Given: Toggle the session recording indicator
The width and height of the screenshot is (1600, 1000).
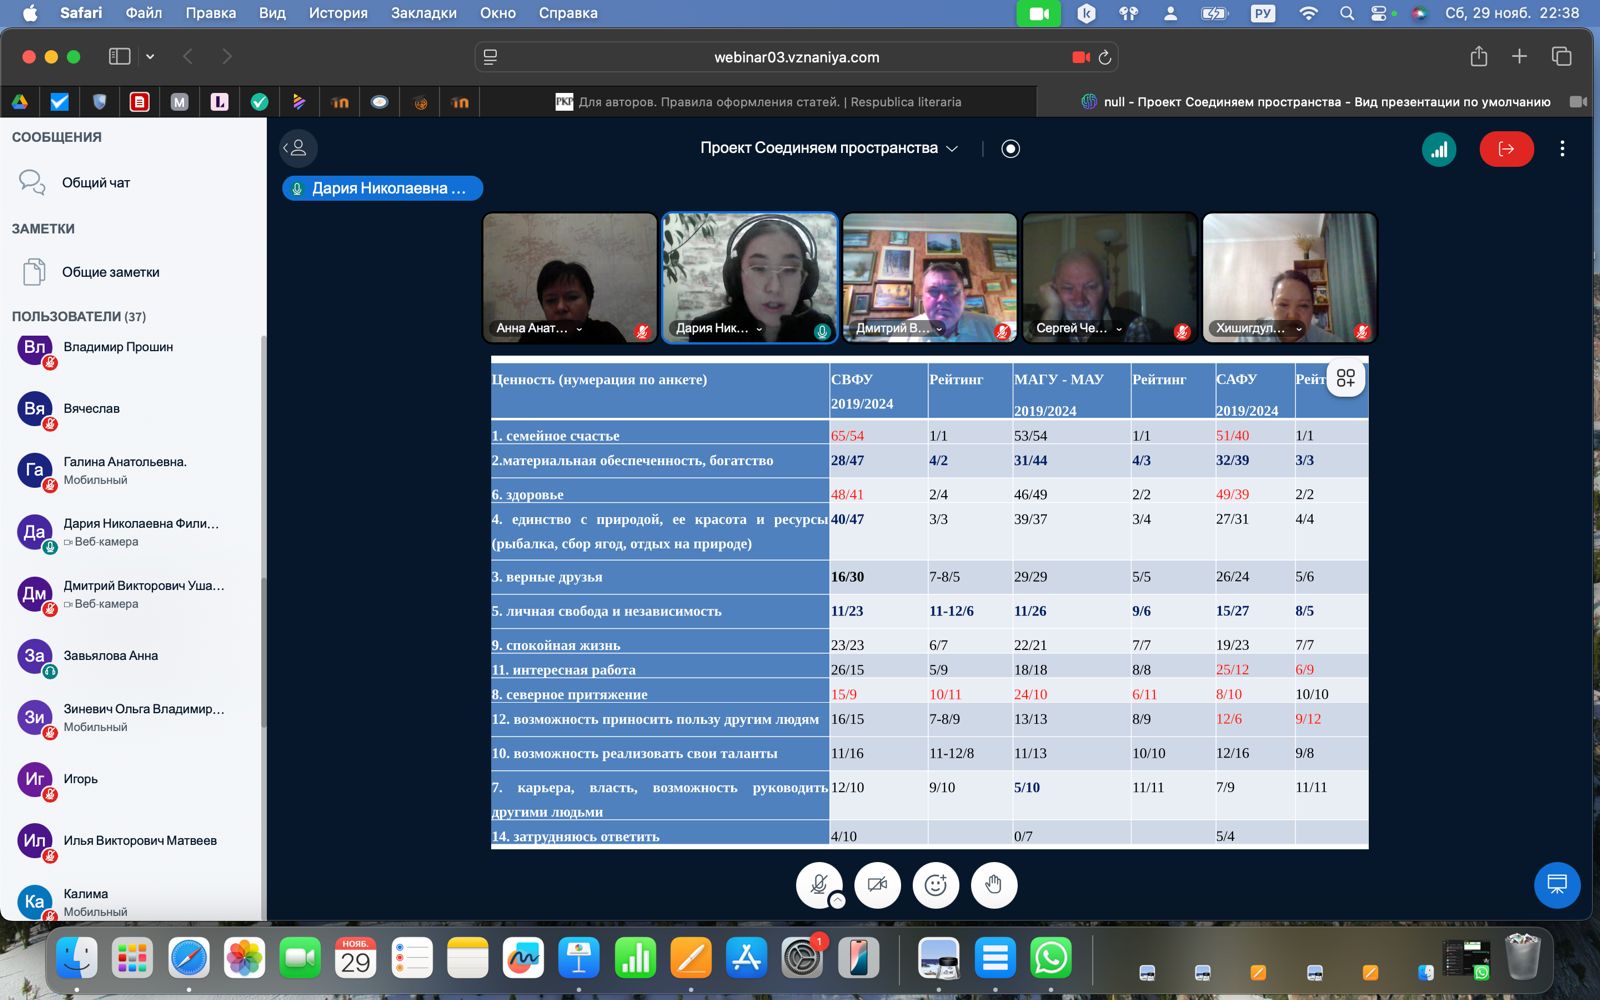Looking at the screenshot, I should pyautogui.click(x=1011, y=149).
